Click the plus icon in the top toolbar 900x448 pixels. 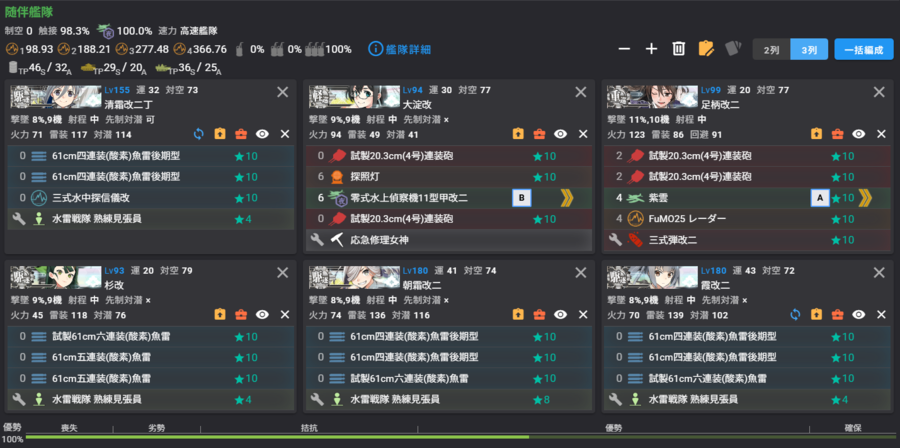click(651, 49)
